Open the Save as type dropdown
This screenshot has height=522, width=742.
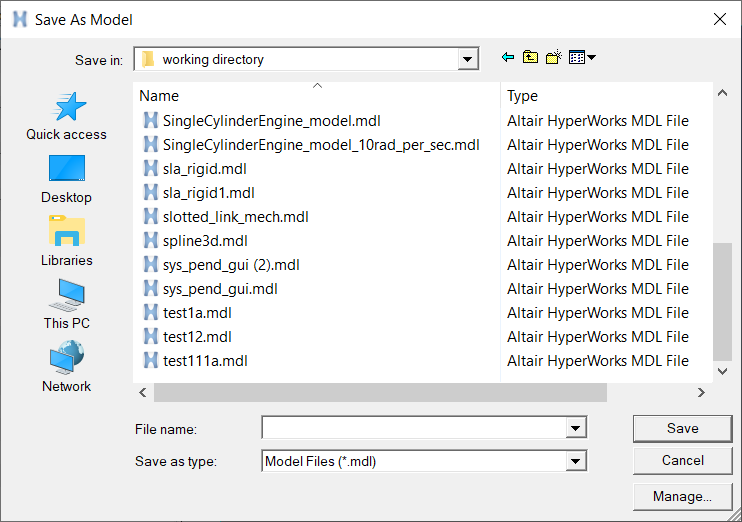575,461
